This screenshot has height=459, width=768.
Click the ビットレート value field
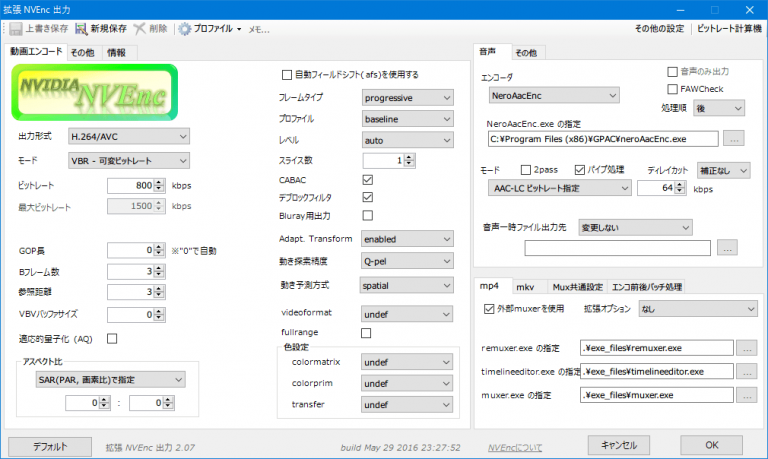click(x=131, y=186)
